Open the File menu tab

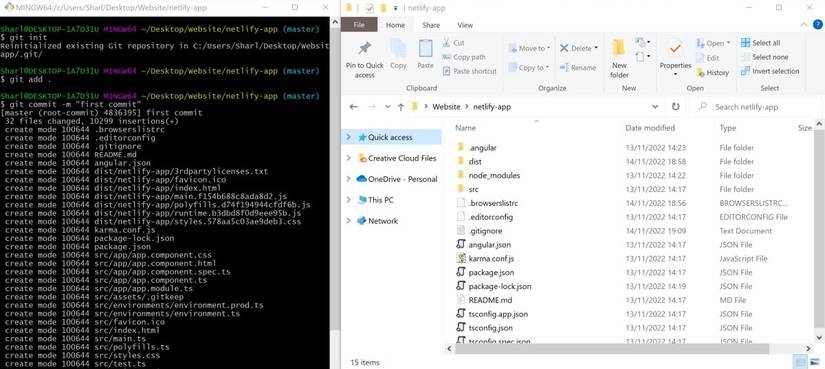(359, 25)
